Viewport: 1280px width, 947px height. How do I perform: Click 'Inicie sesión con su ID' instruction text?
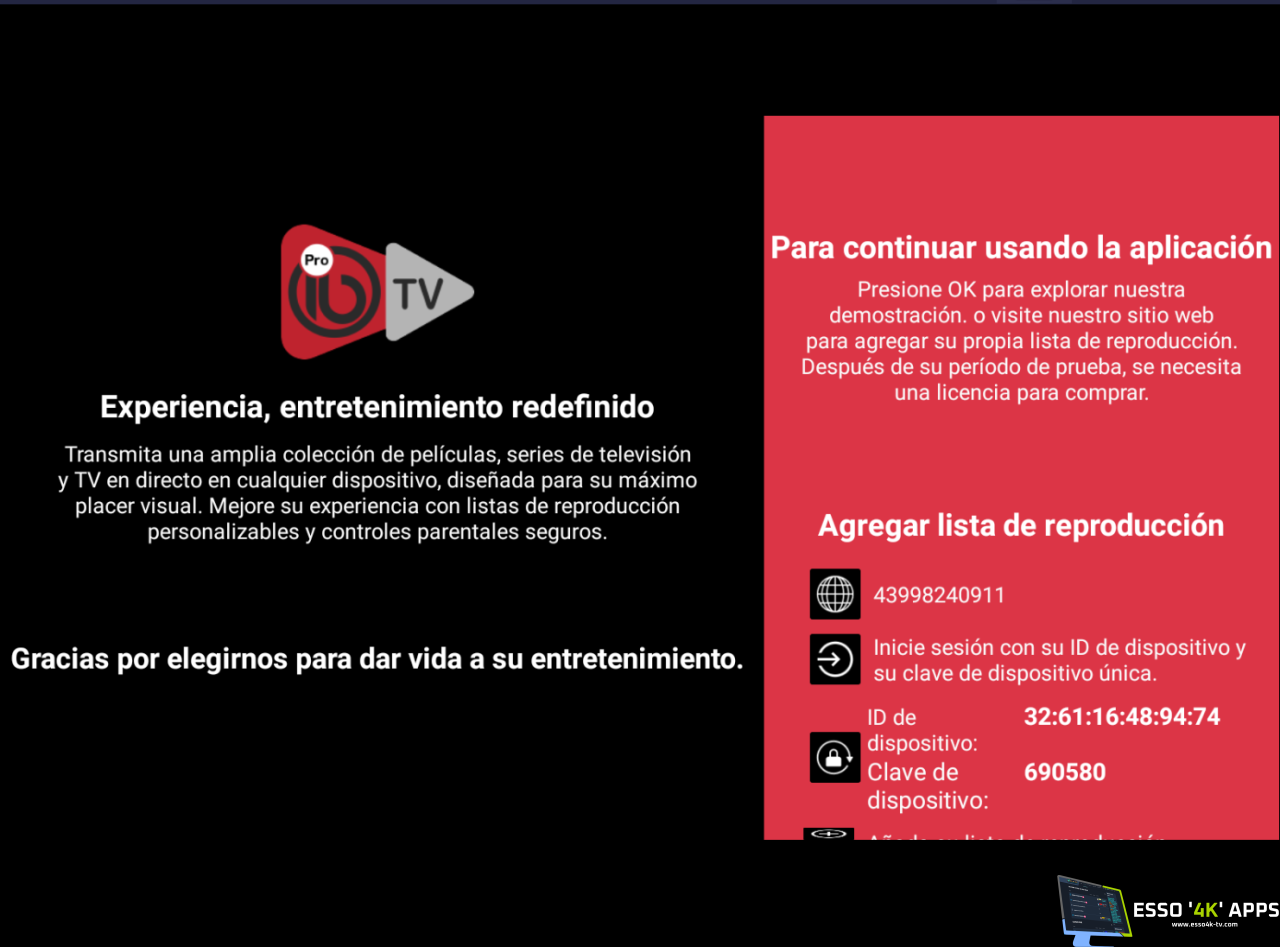tap(1059, 660)
